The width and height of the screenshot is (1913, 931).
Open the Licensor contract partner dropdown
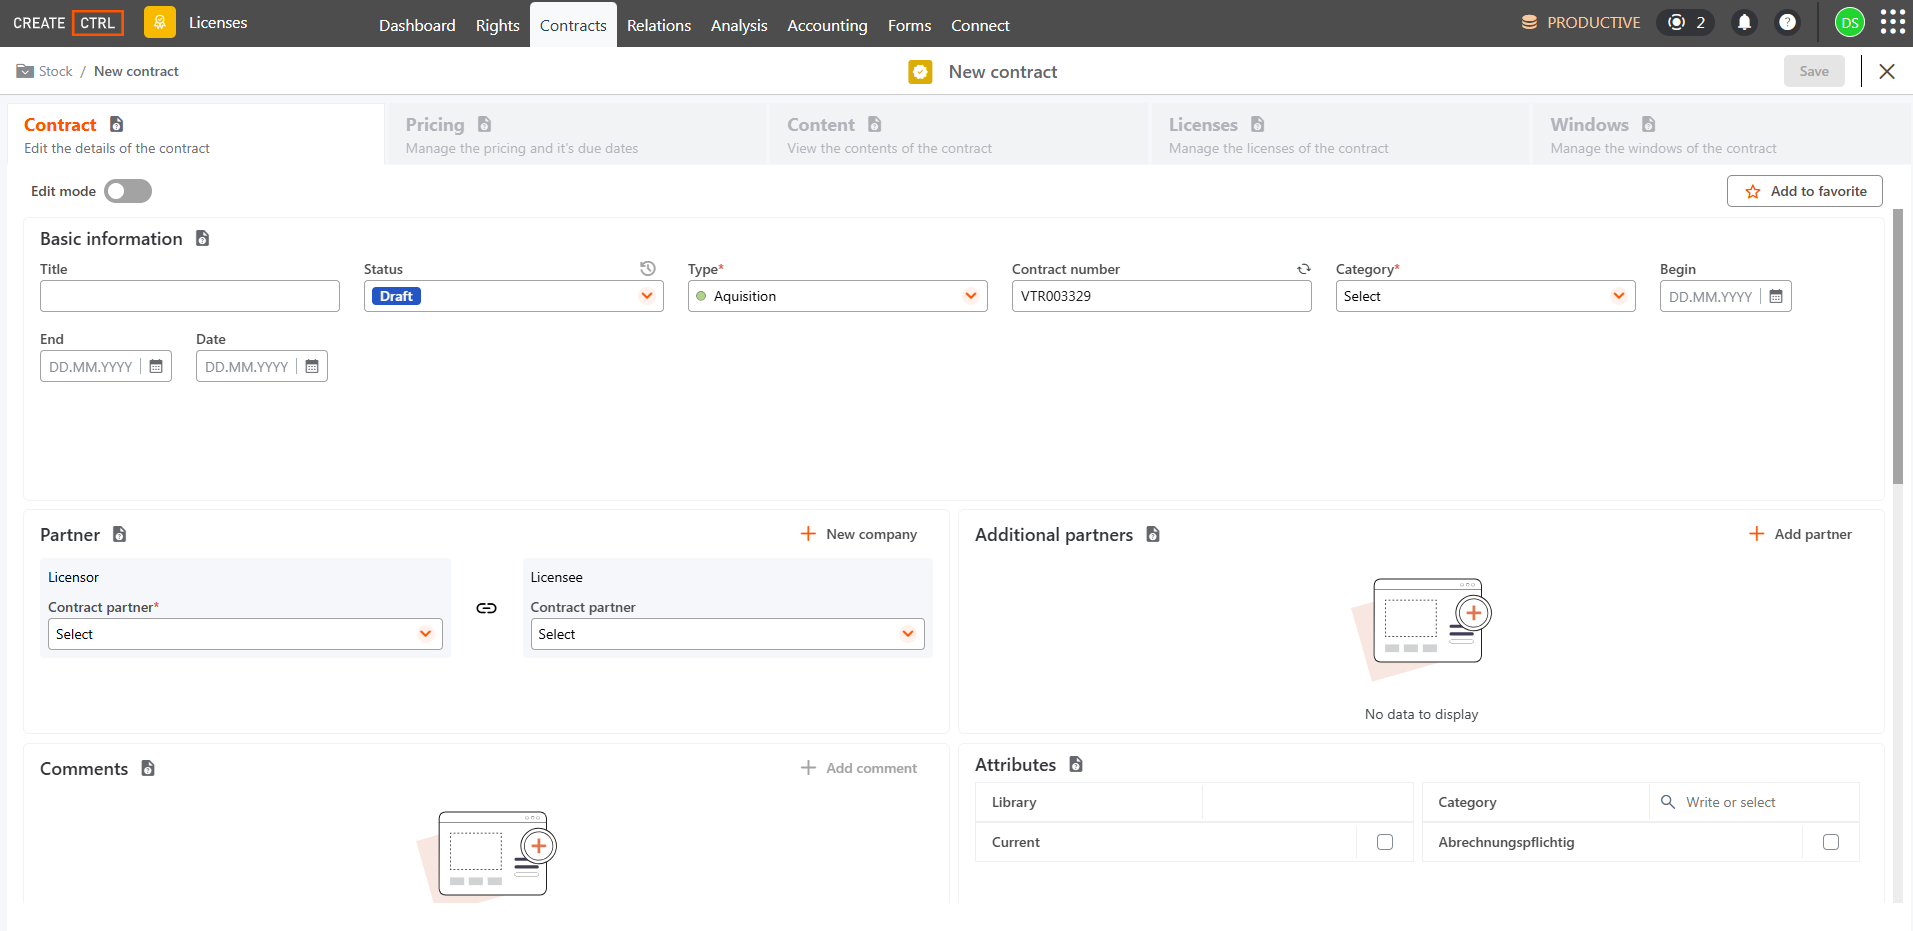[x=245, y=634]
